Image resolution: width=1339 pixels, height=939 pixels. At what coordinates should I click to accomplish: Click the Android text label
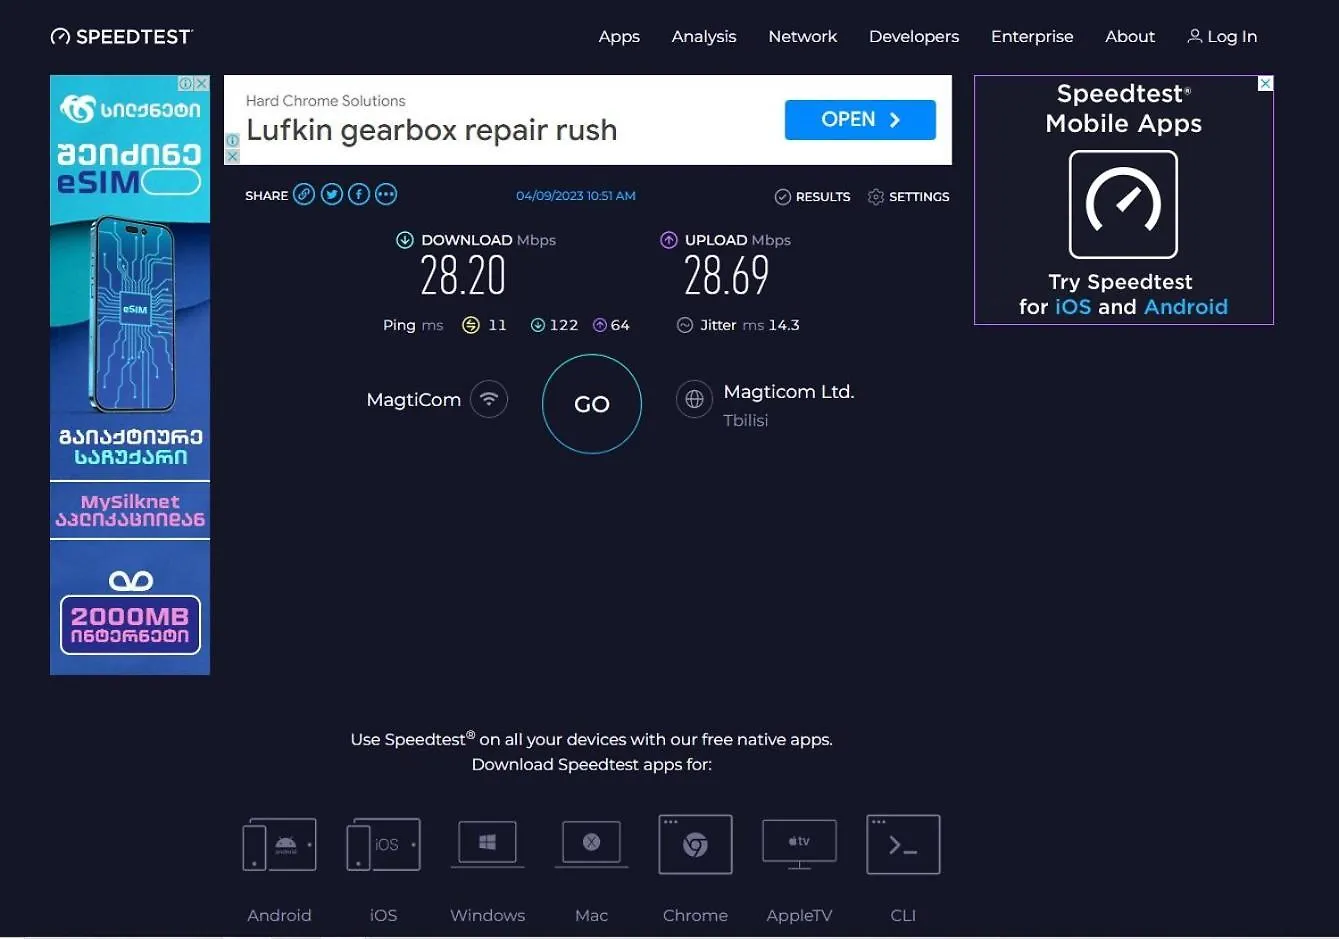tap(279, 915)
